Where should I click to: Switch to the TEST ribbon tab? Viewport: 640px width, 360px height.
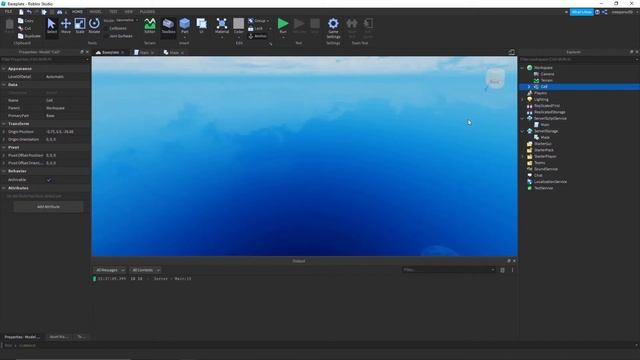point(113,12)
